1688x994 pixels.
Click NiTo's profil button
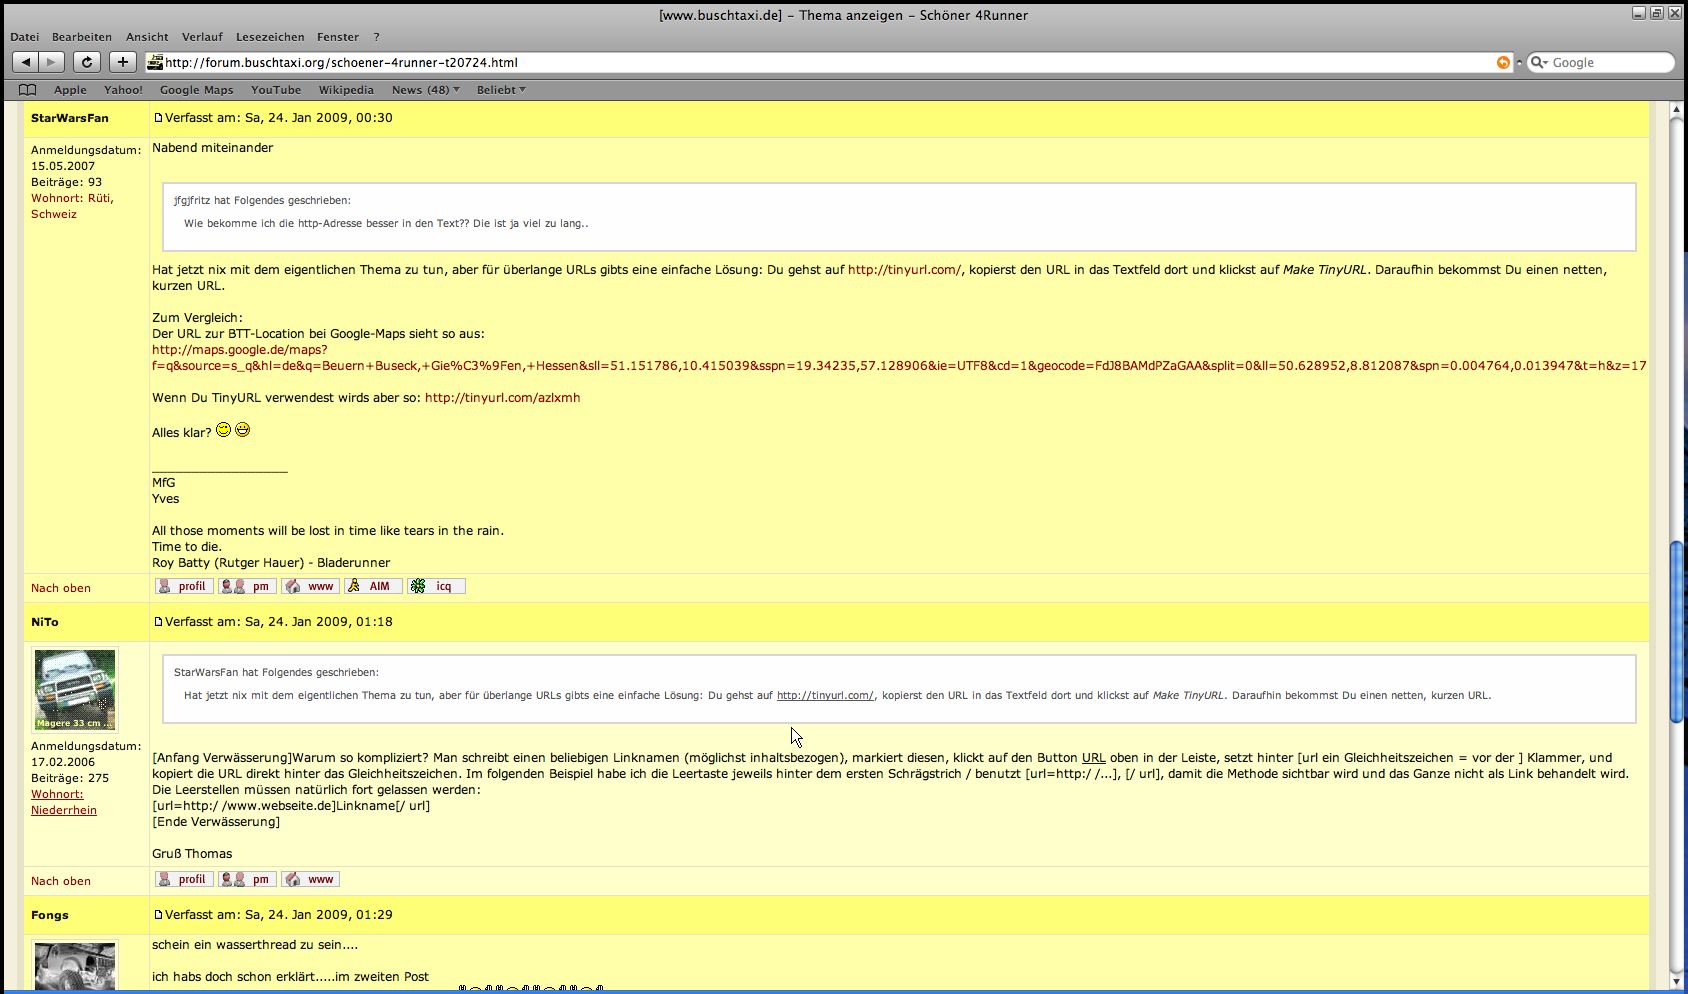184,879
